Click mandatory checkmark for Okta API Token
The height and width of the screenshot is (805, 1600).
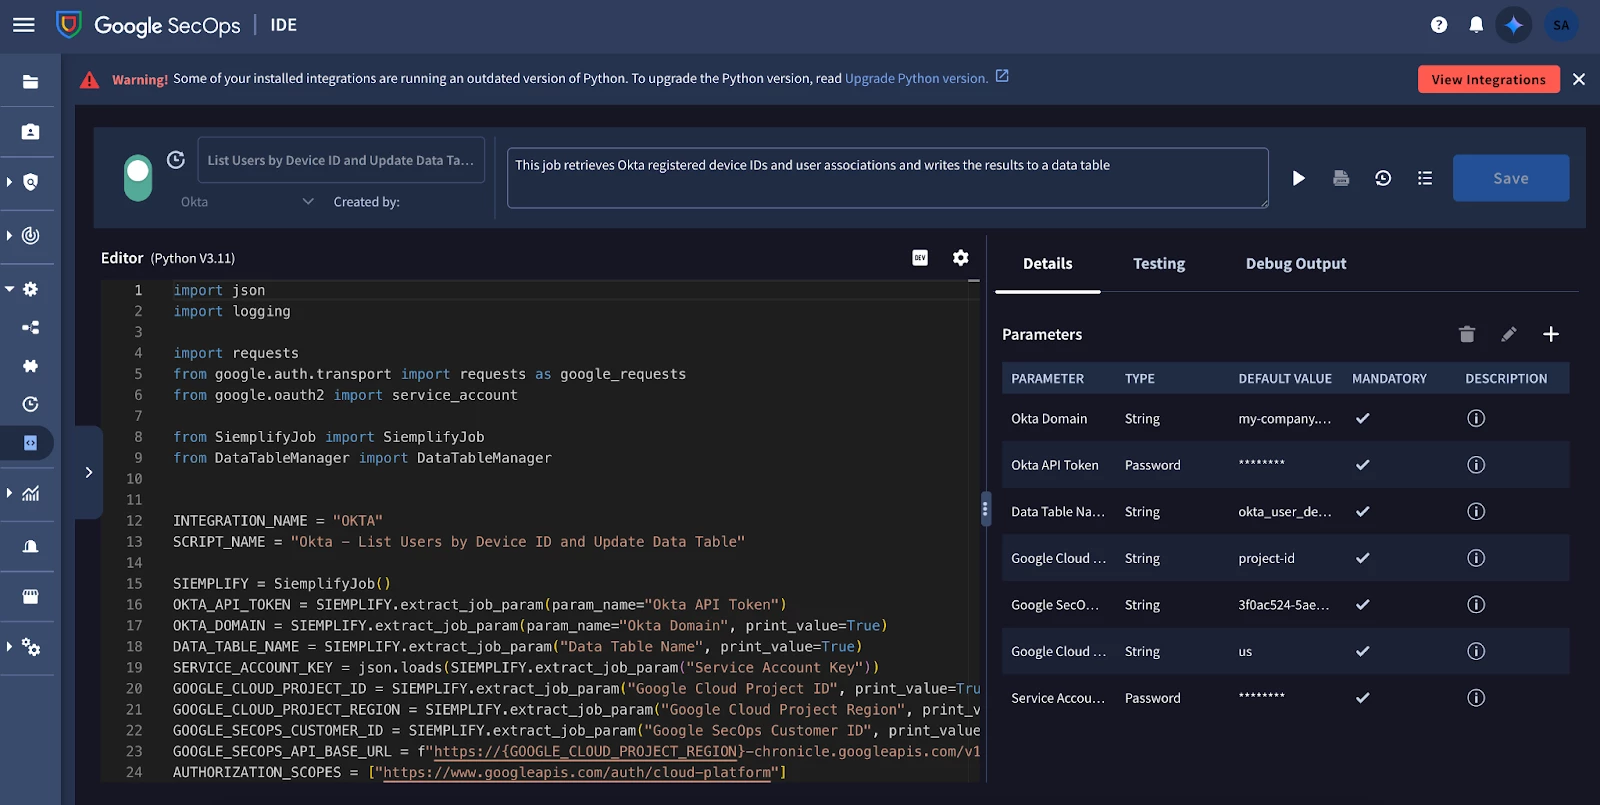pos(1362,465)
